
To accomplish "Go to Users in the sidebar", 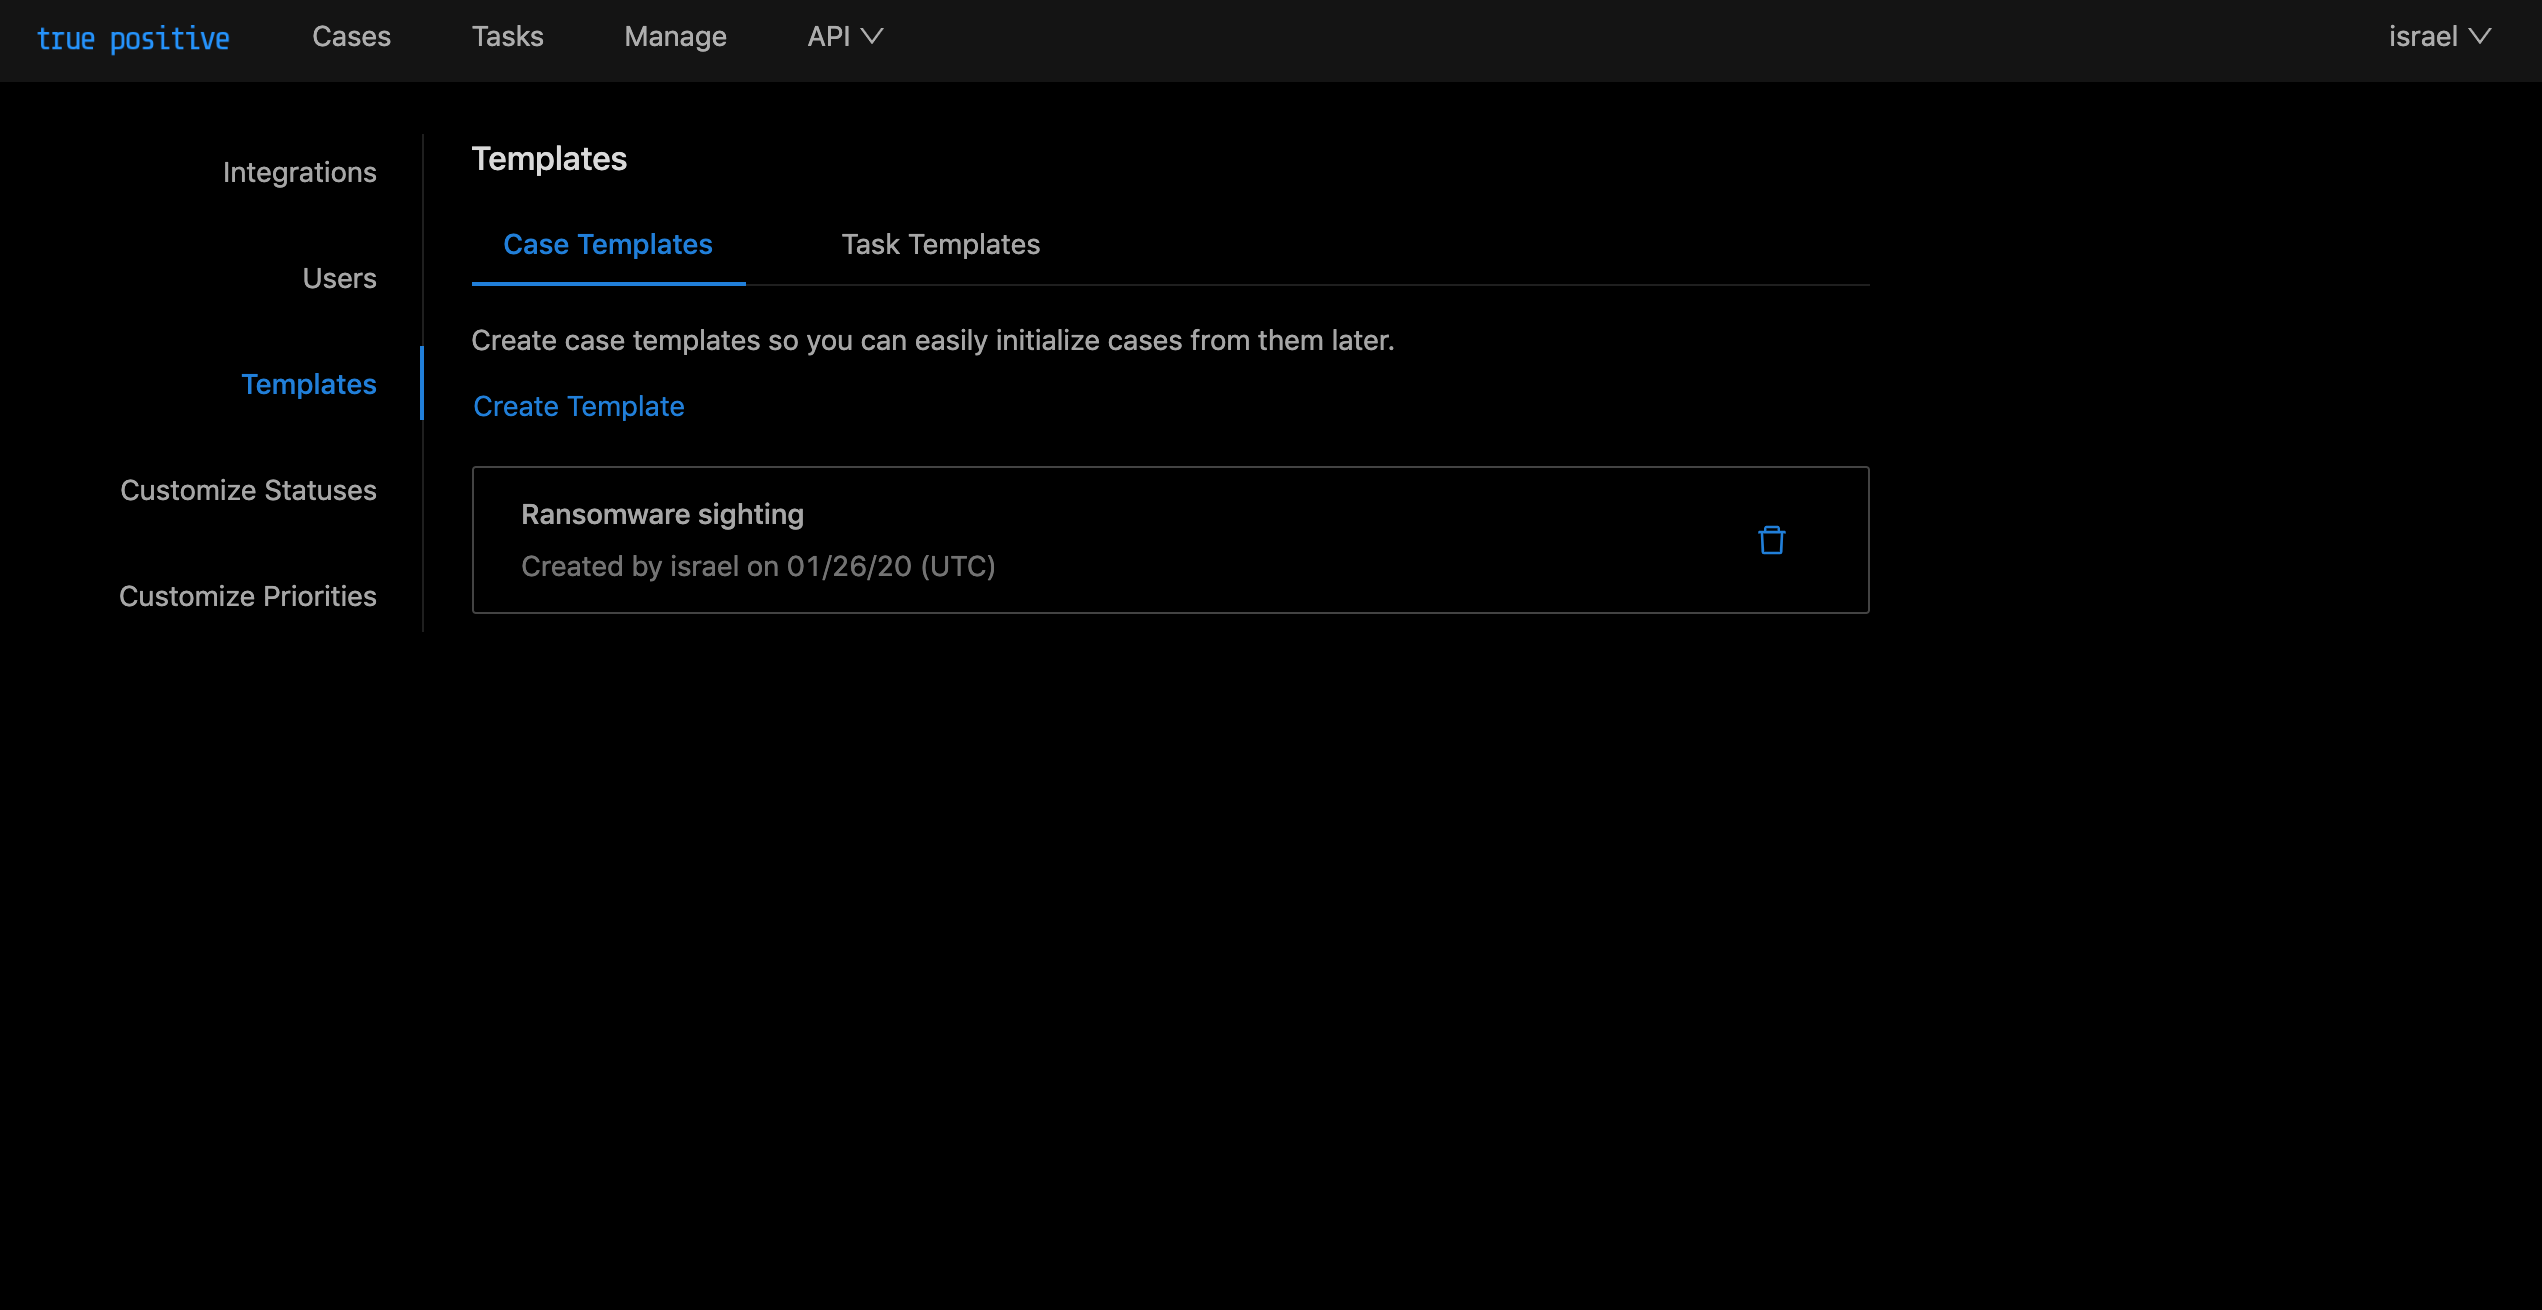I will point(339,278).
